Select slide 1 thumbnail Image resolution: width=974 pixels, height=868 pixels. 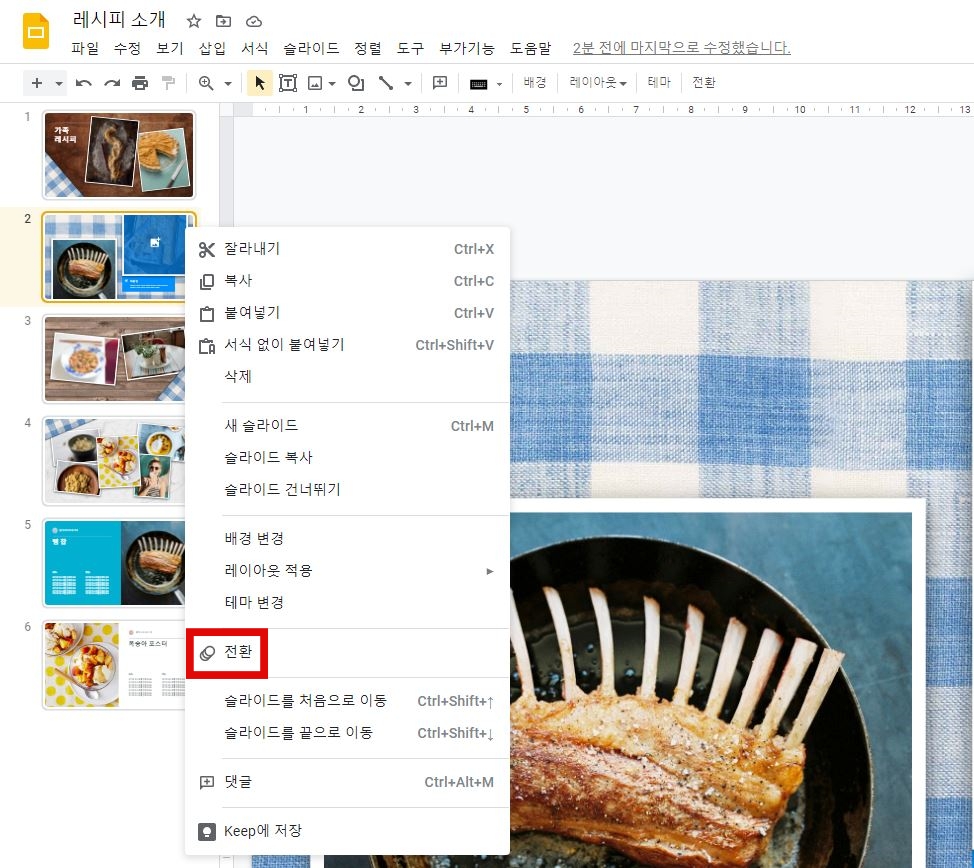coord(119,155)
